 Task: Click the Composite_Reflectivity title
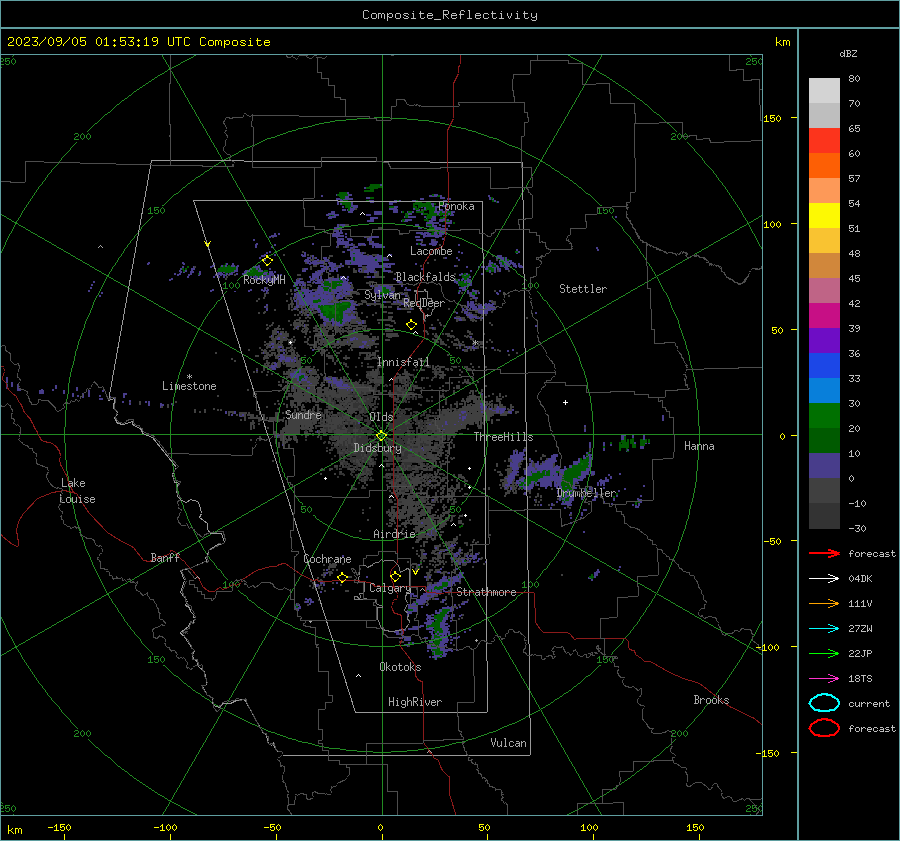(450, 15)
